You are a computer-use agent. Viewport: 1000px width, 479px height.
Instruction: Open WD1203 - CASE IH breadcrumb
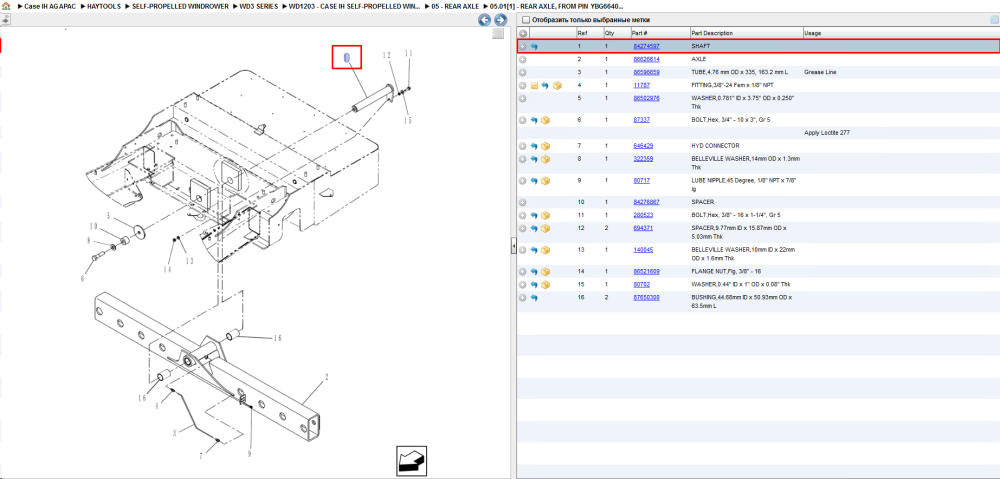coord(354,6)
